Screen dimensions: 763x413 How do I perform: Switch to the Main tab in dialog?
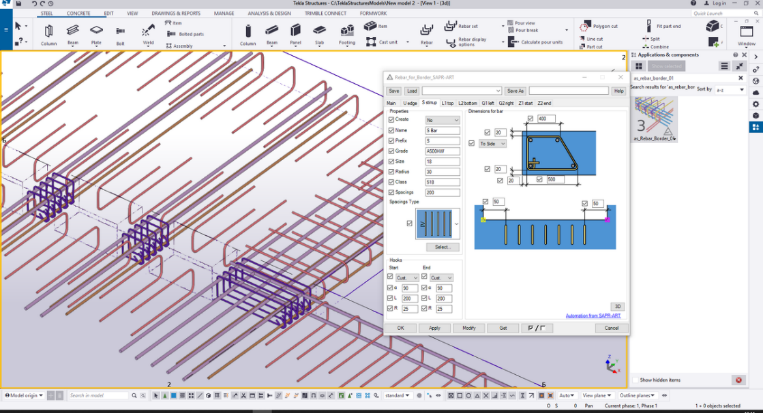[x=391, y=103]
